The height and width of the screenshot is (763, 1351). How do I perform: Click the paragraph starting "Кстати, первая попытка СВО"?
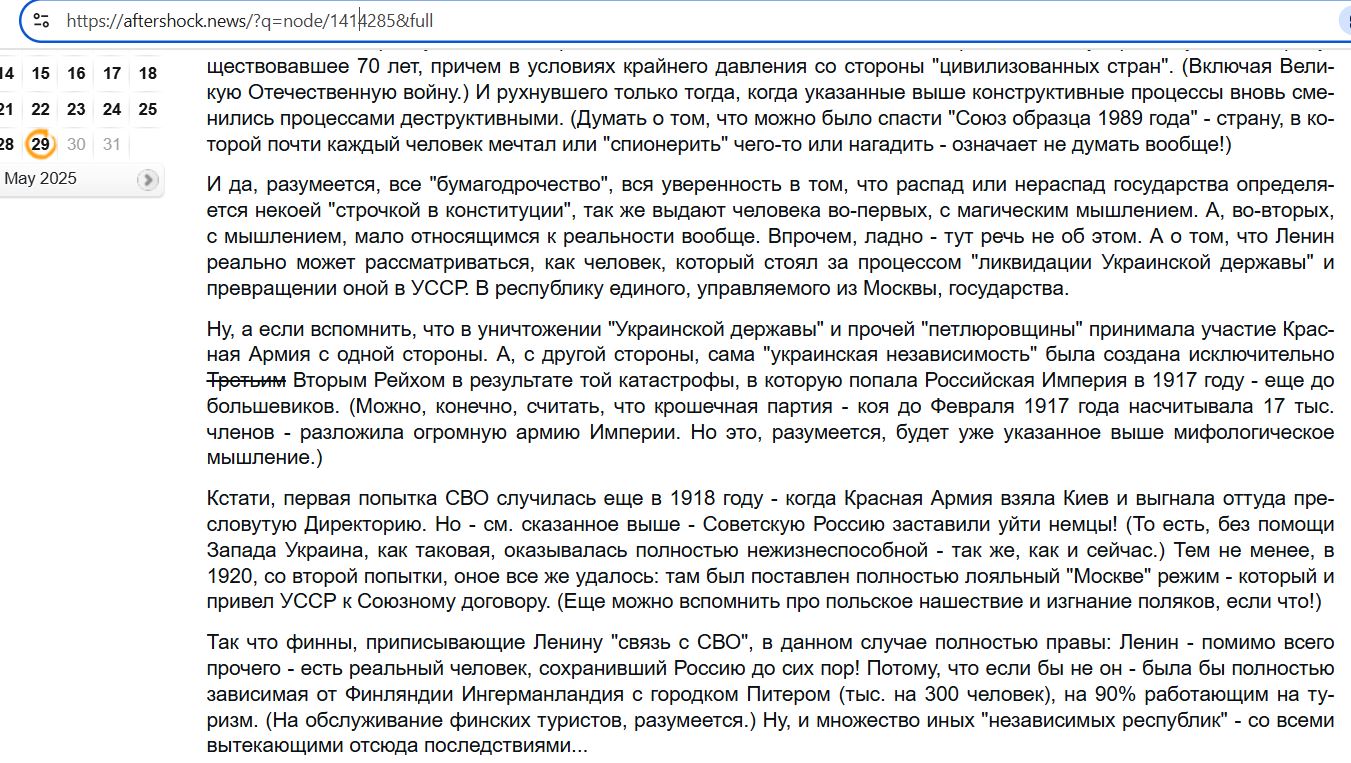(x=770, y=550)
